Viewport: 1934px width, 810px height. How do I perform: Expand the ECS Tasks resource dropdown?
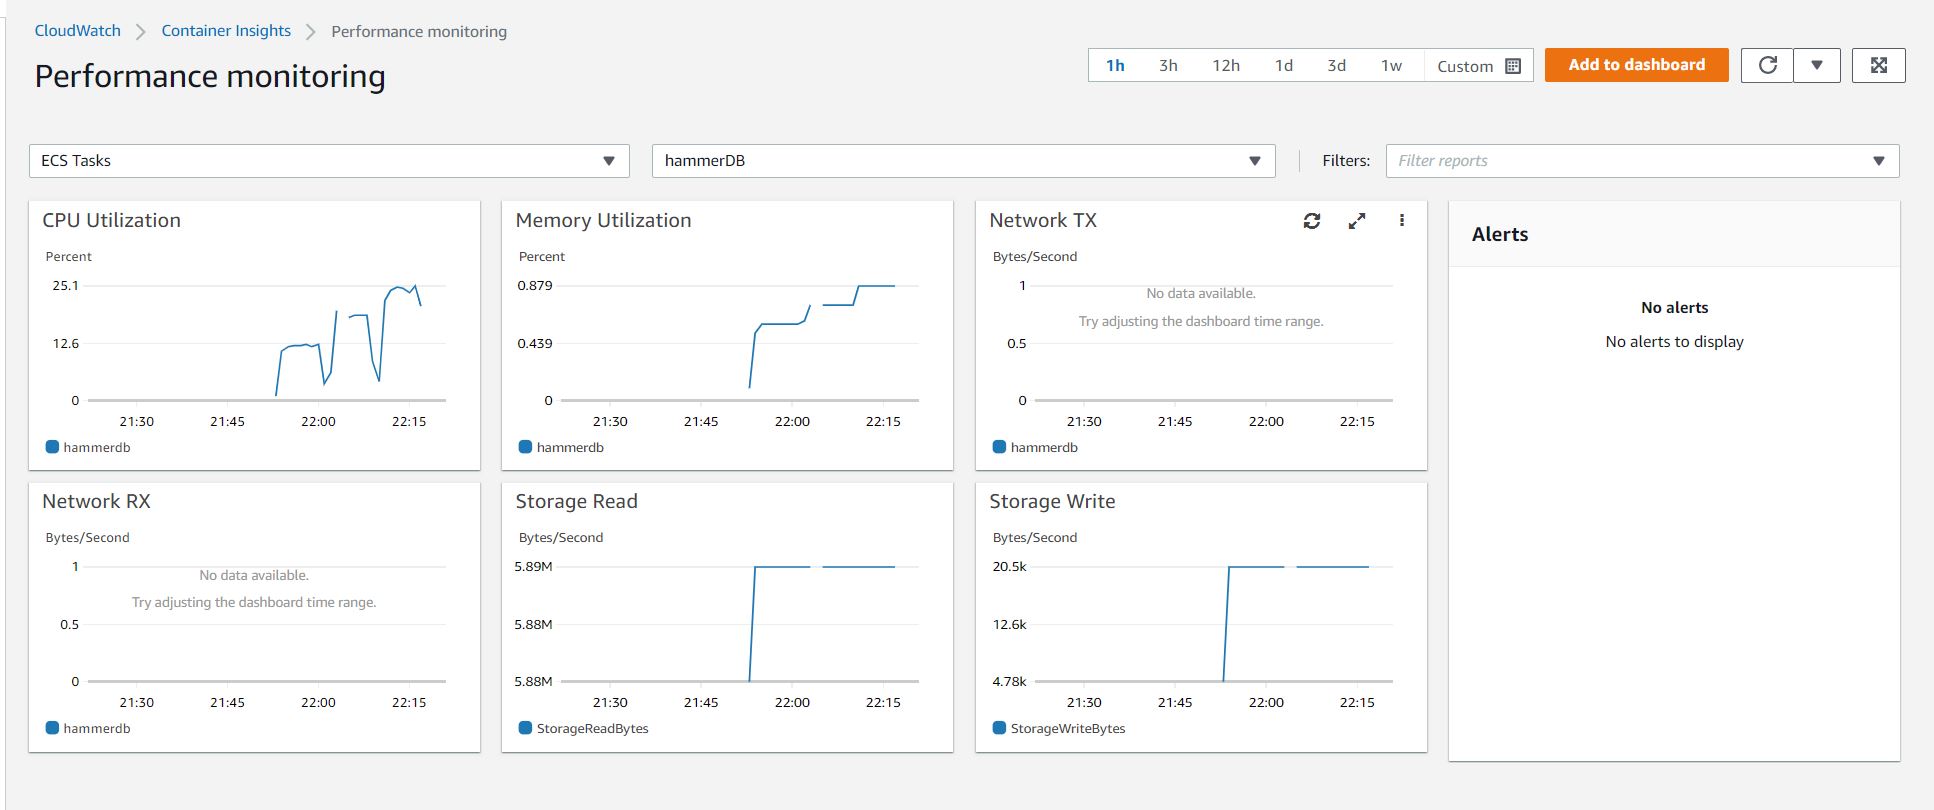click(x=329, y=161)
